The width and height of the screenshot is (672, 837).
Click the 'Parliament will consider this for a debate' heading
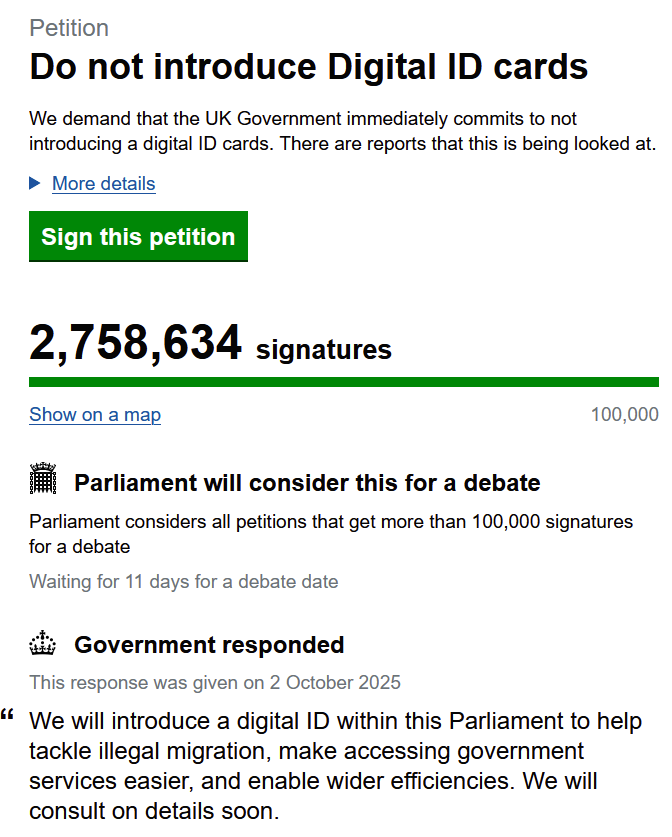[x=307, y=483]
